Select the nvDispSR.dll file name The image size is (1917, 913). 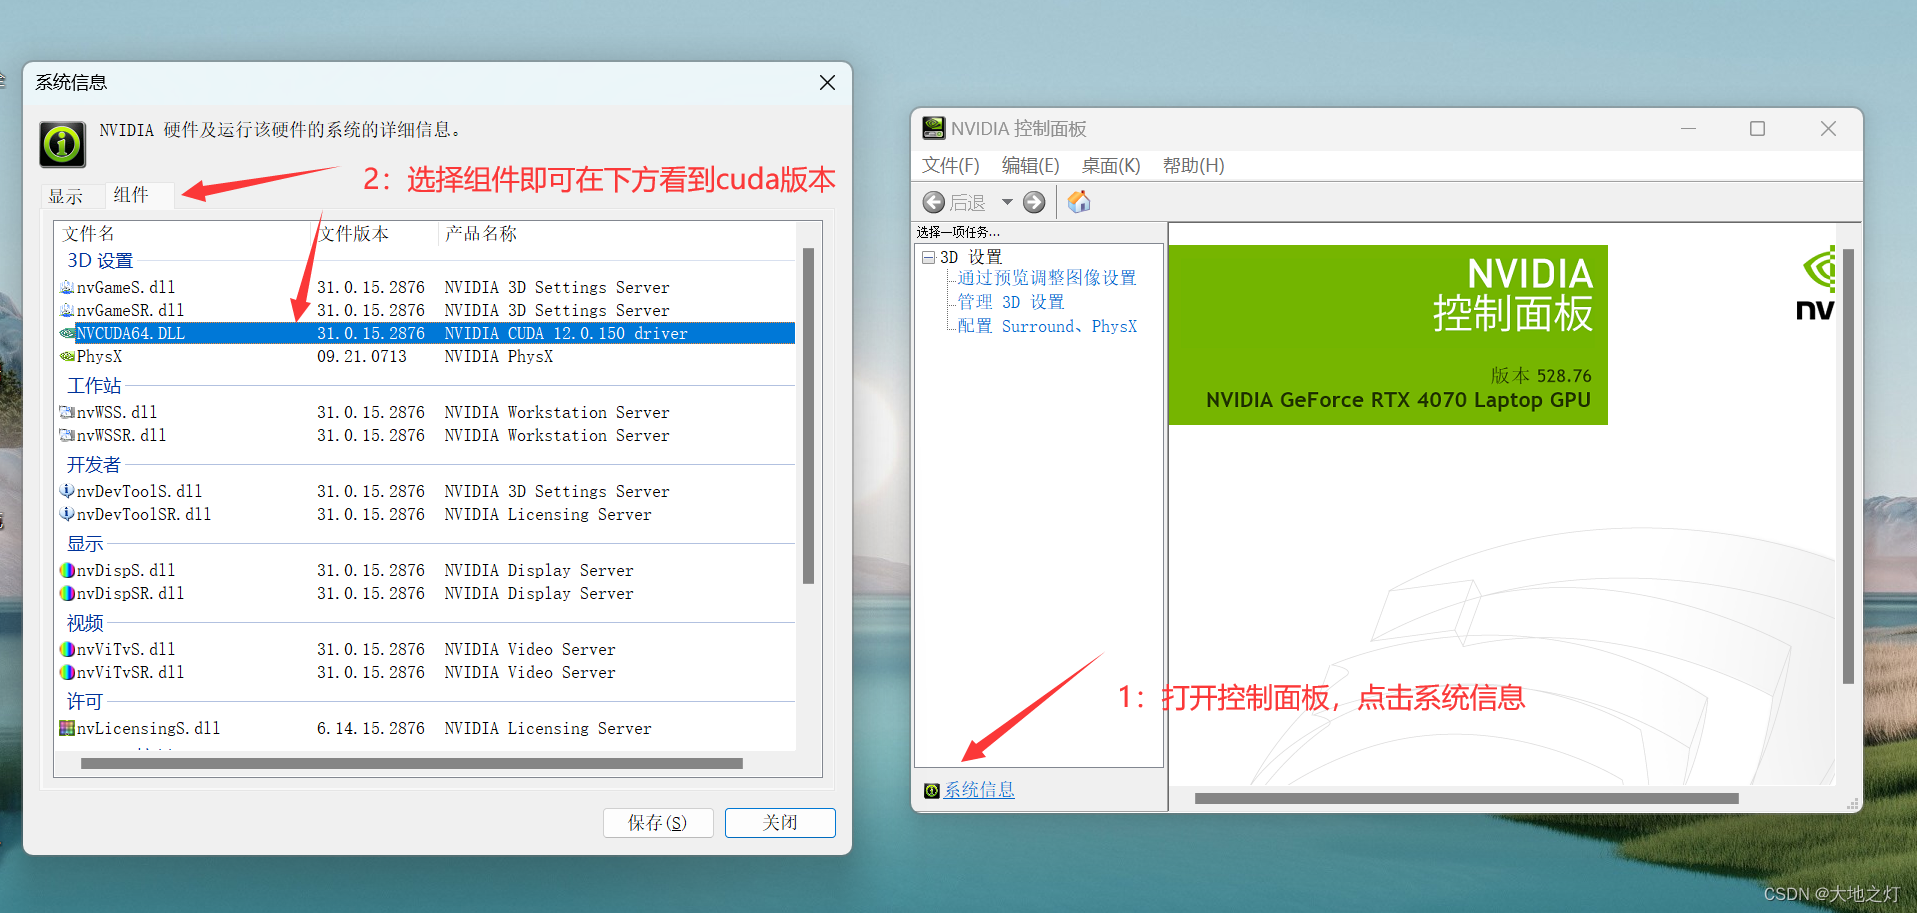point(130,593)
